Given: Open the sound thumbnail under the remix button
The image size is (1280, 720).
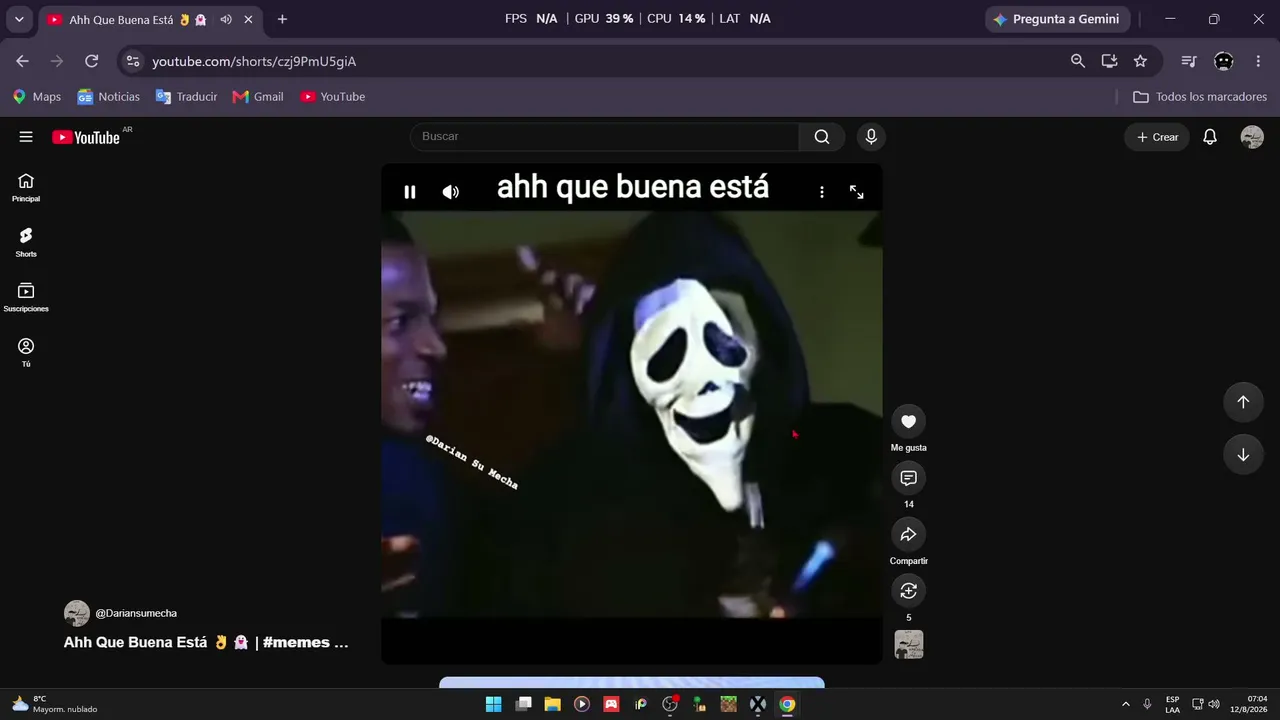Looking at the screenshot, I should pos(908,645).
